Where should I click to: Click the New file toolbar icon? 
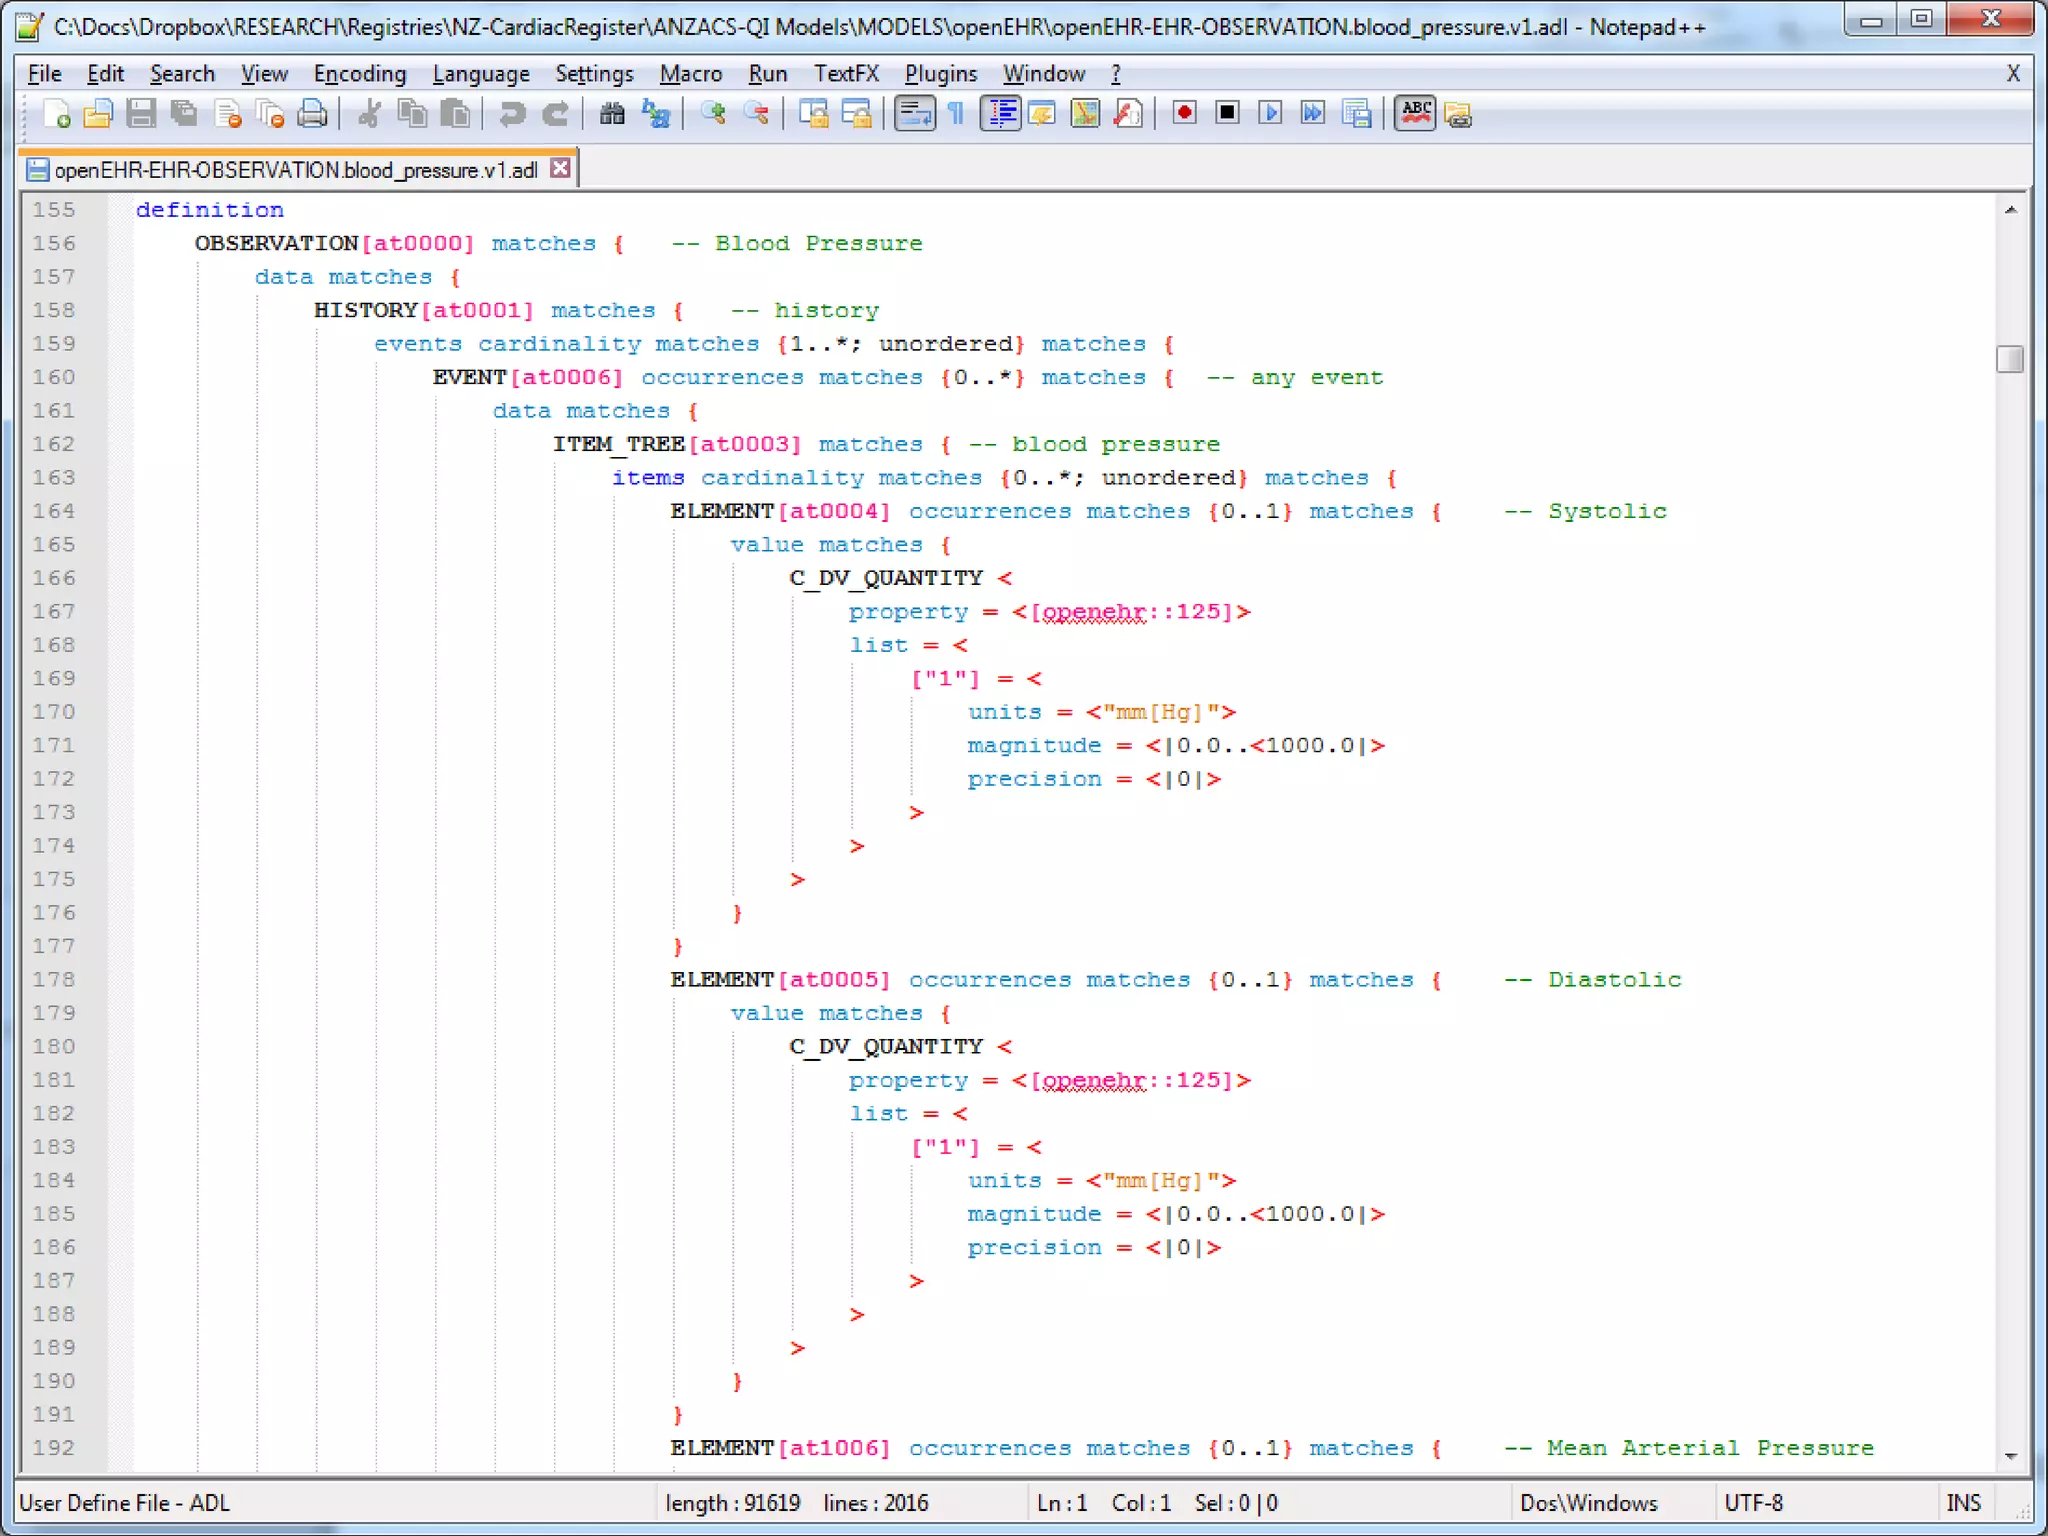[x=57, y=114]
